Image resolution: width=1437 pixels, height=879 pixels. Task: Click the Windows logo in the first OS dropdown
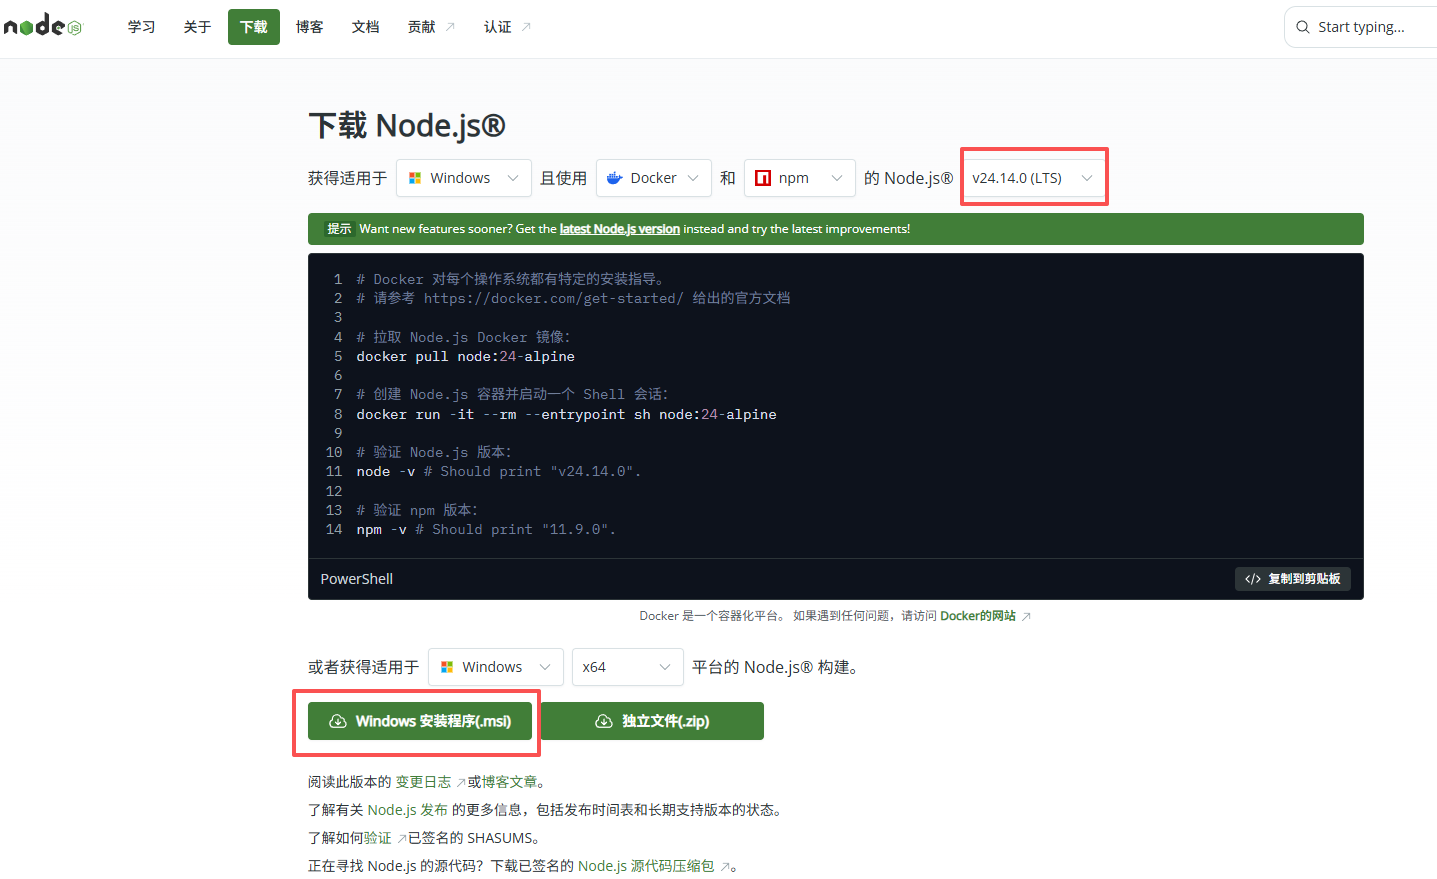tap(415, 178)
